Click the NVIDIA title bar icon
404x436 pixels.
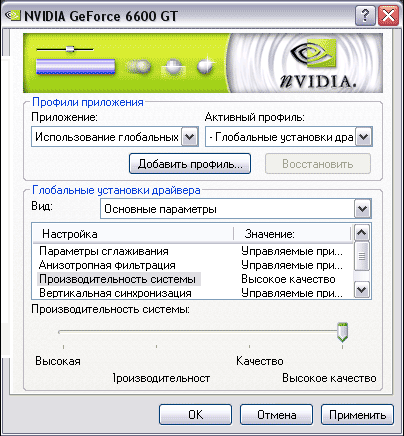13,15
